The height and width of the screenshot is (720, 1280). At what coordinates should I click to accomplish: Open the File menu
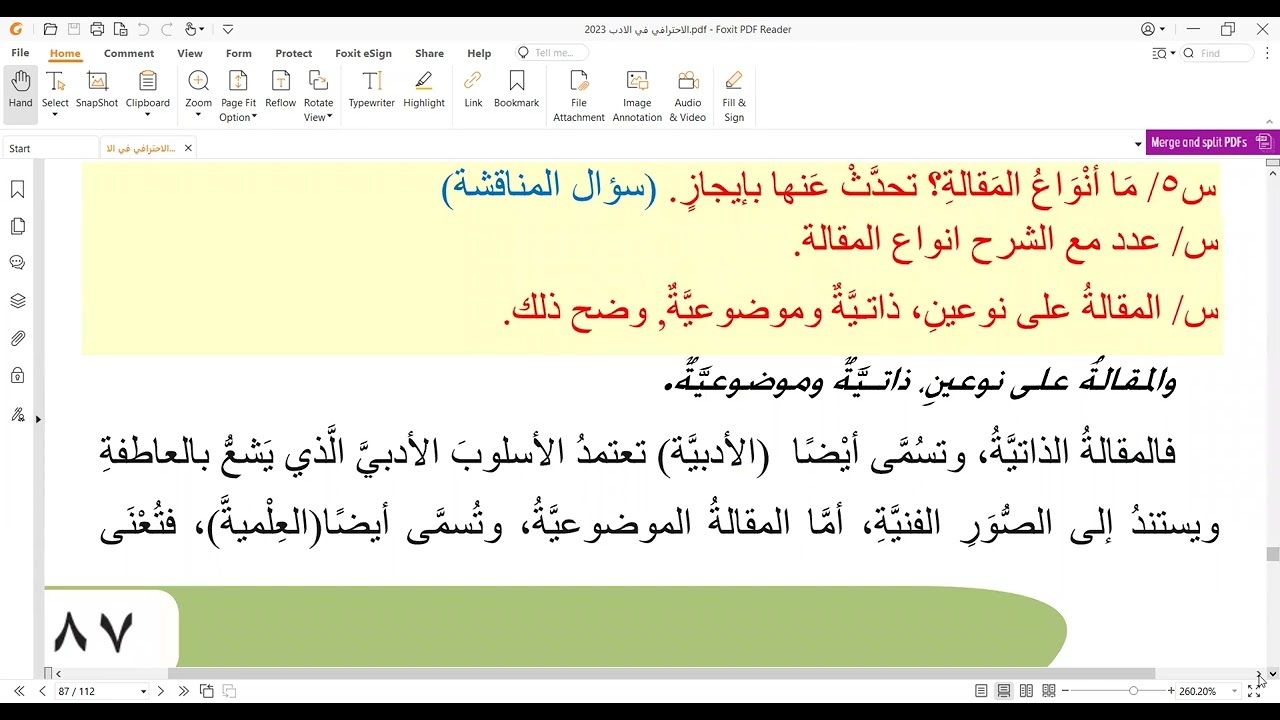(x=20, y=53)
